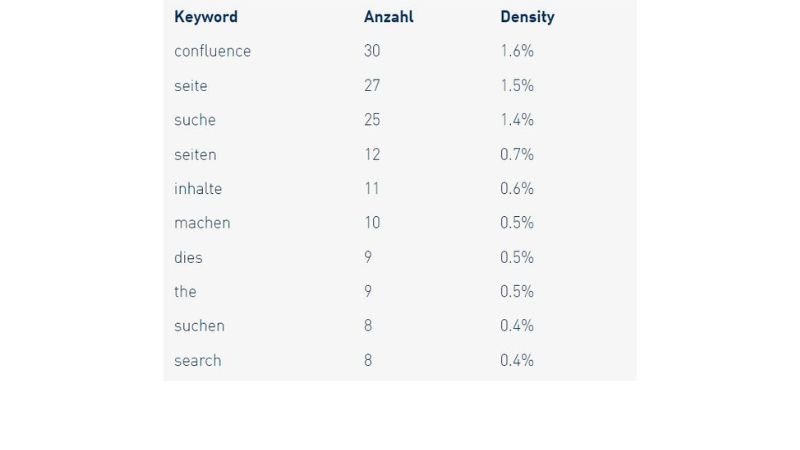
Task: Select the count 12 for seiten
Action: [x=372, y=154]
